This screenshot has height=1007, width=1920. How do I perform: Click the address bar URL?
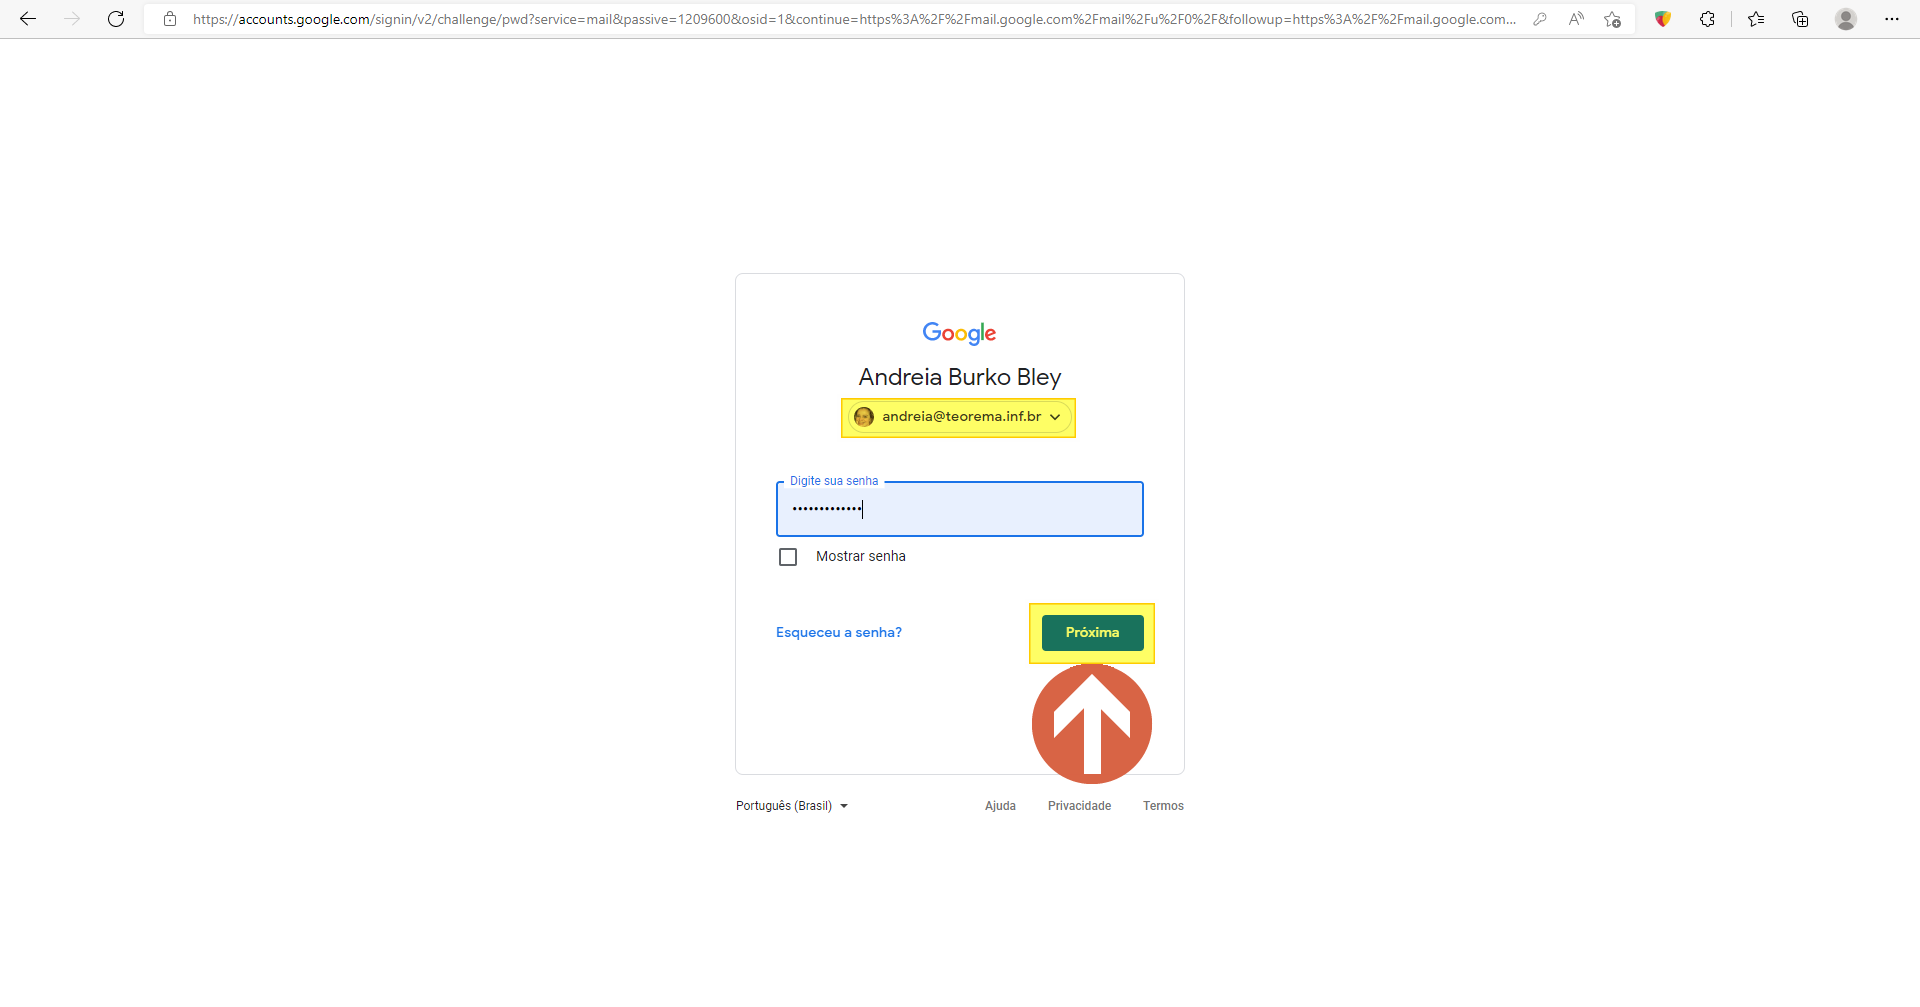[x=854, y=19]
